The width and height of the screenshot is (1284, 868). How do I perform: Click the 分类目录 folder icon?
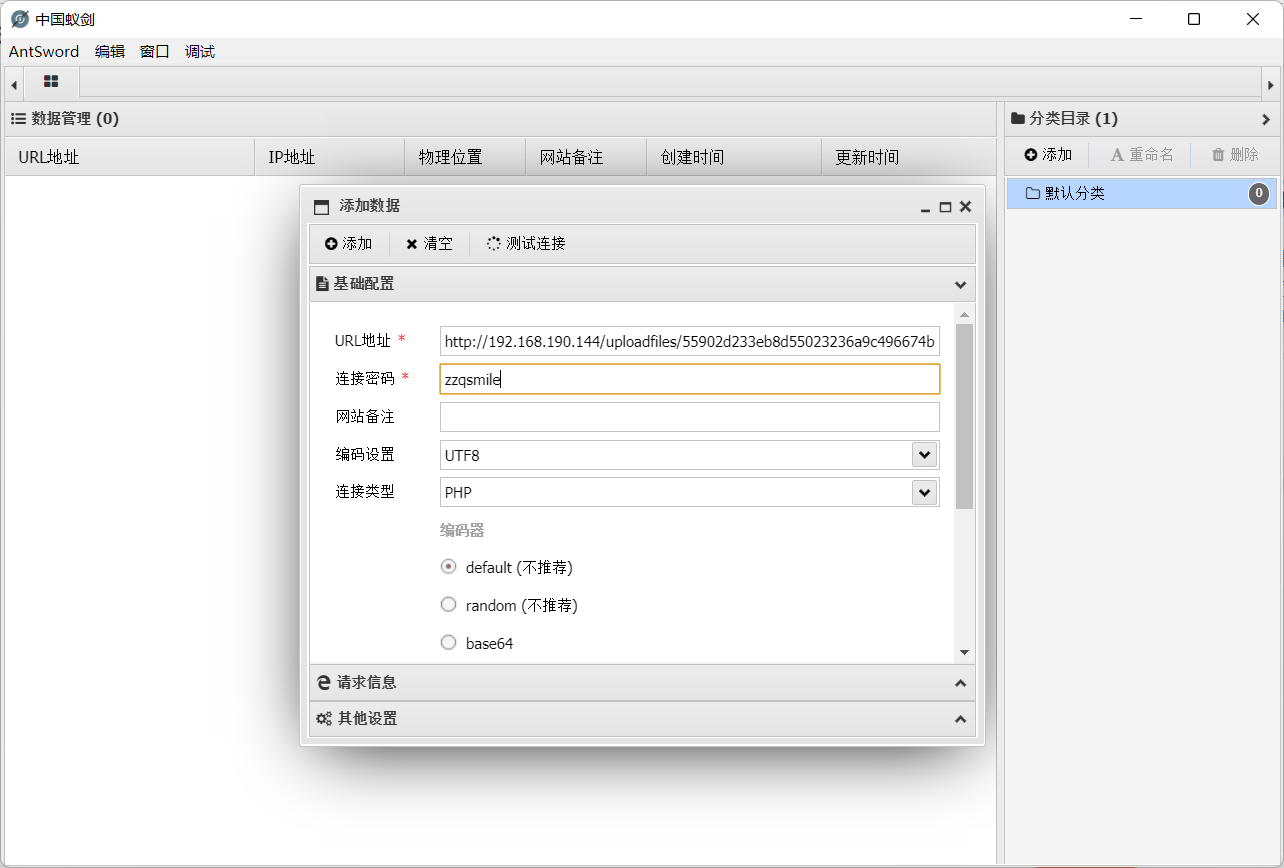click(x=1018, y=119)
